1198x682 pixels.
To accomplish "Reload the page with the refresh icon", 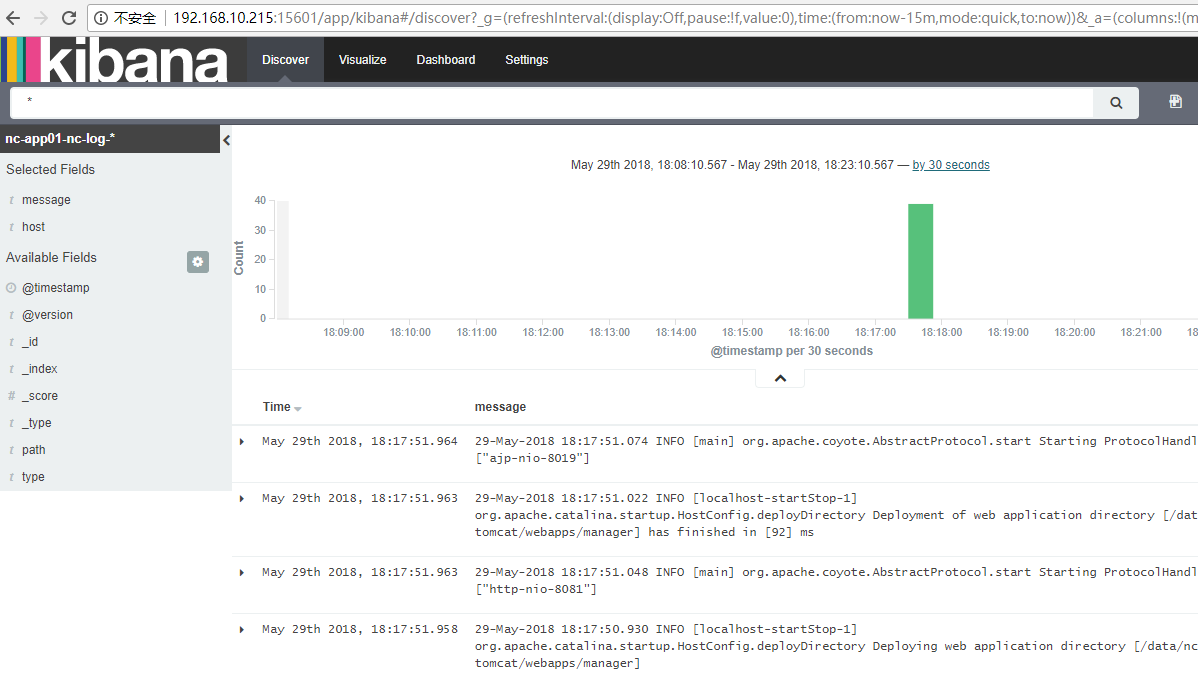I will [69, 18].
